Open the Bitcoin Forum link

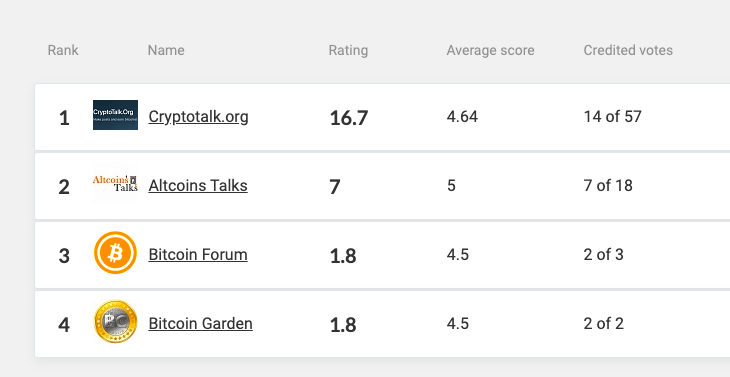pos(198,255)
